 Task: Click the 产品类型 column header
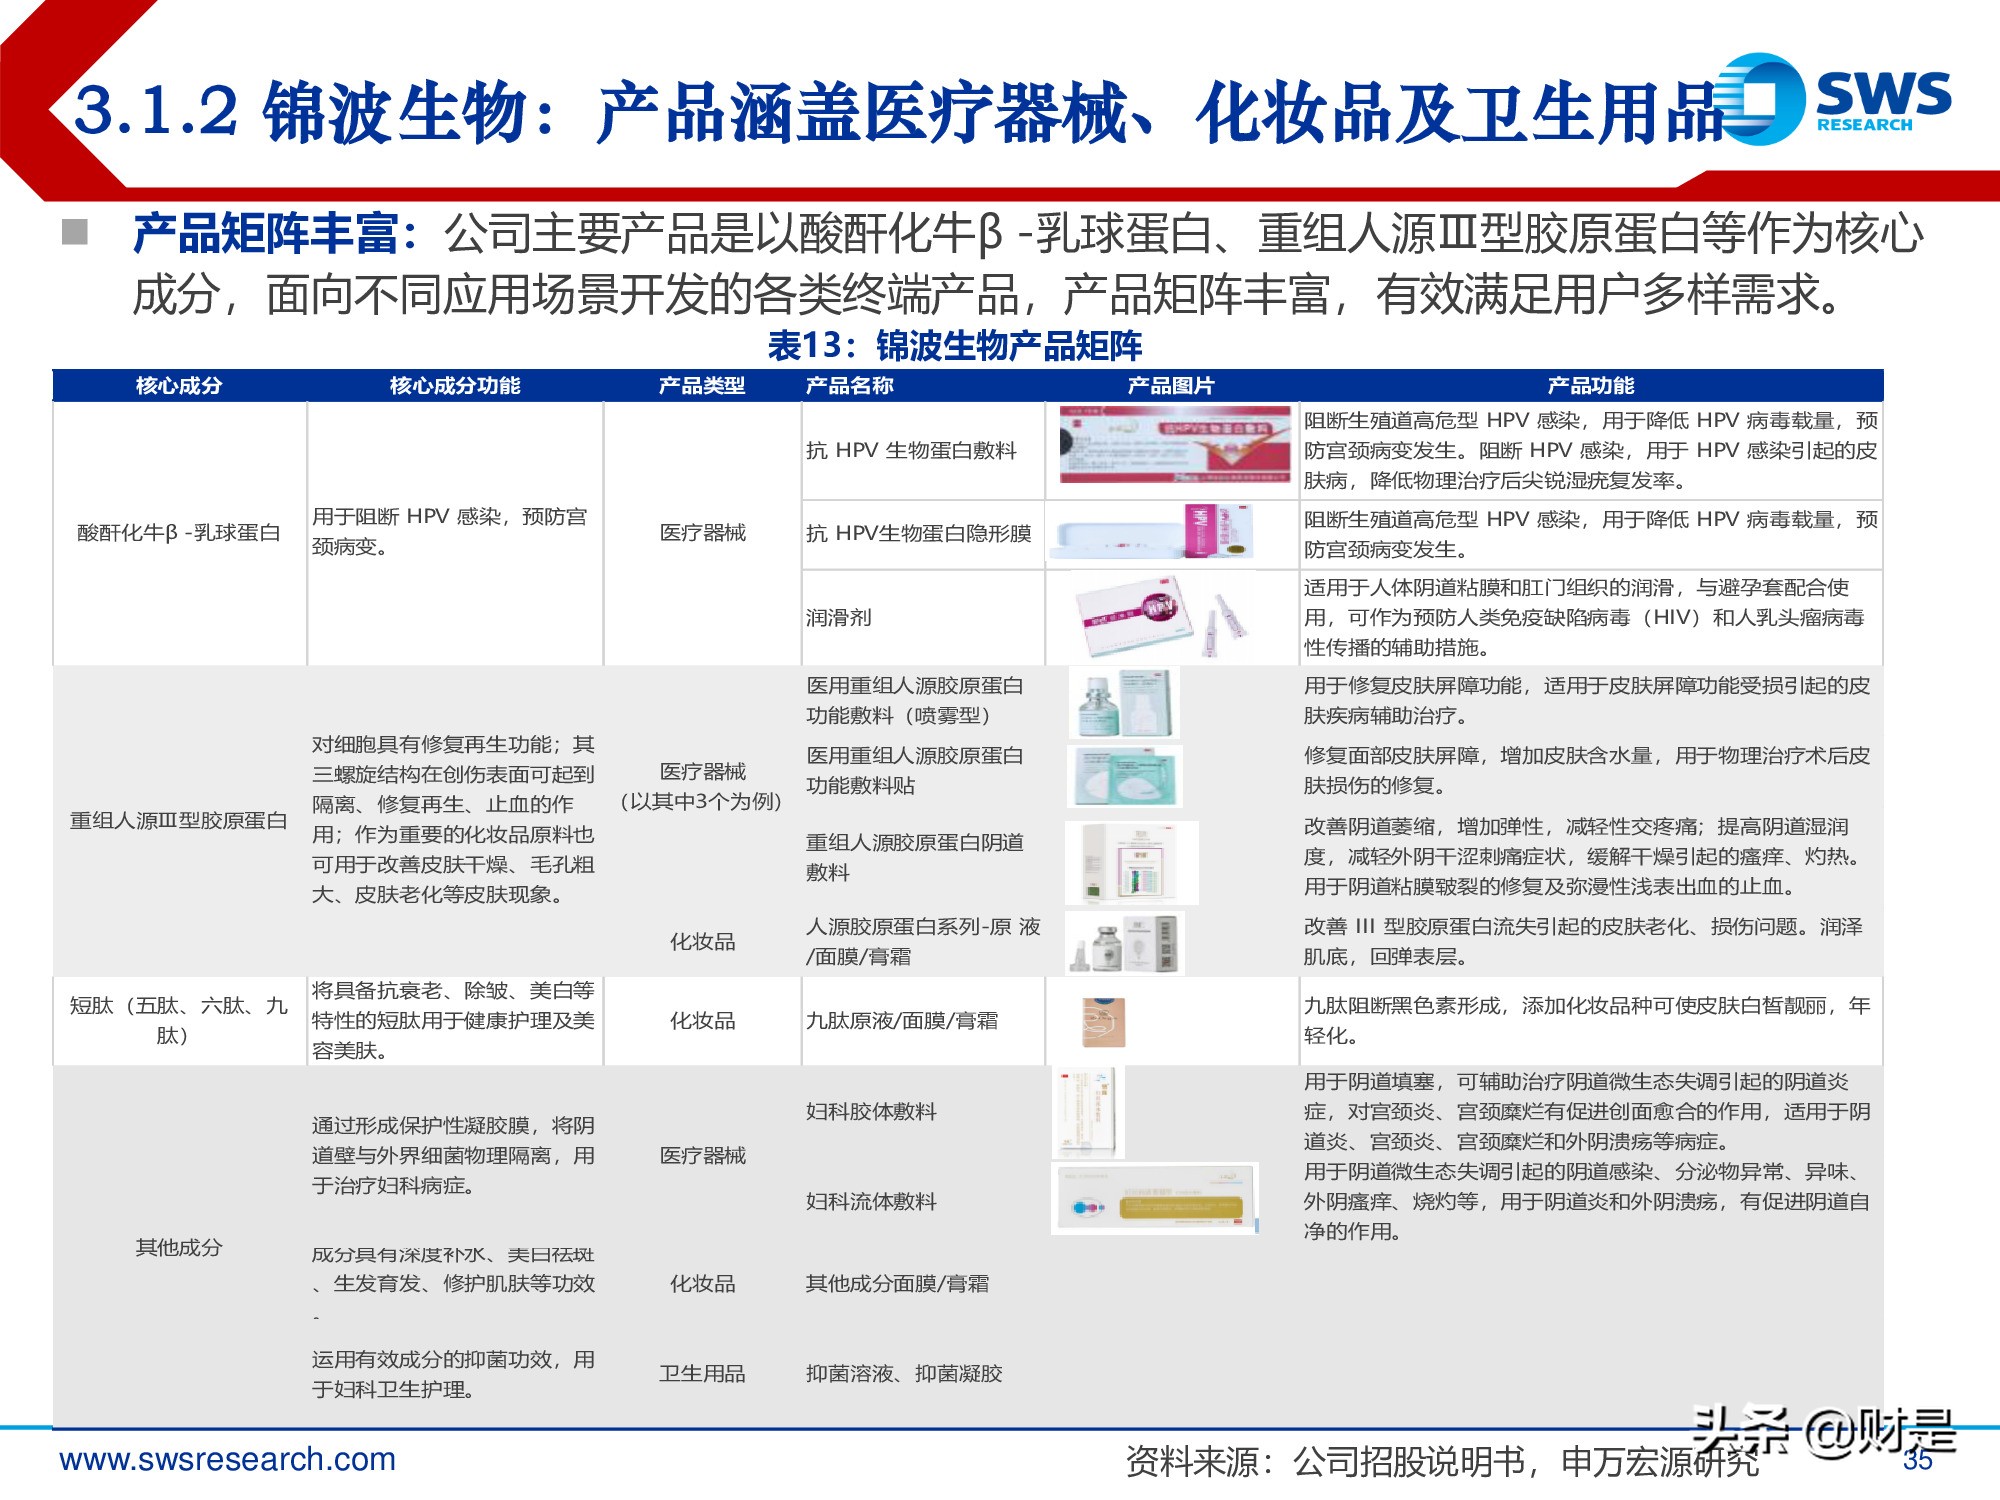[x=702, y=385]
